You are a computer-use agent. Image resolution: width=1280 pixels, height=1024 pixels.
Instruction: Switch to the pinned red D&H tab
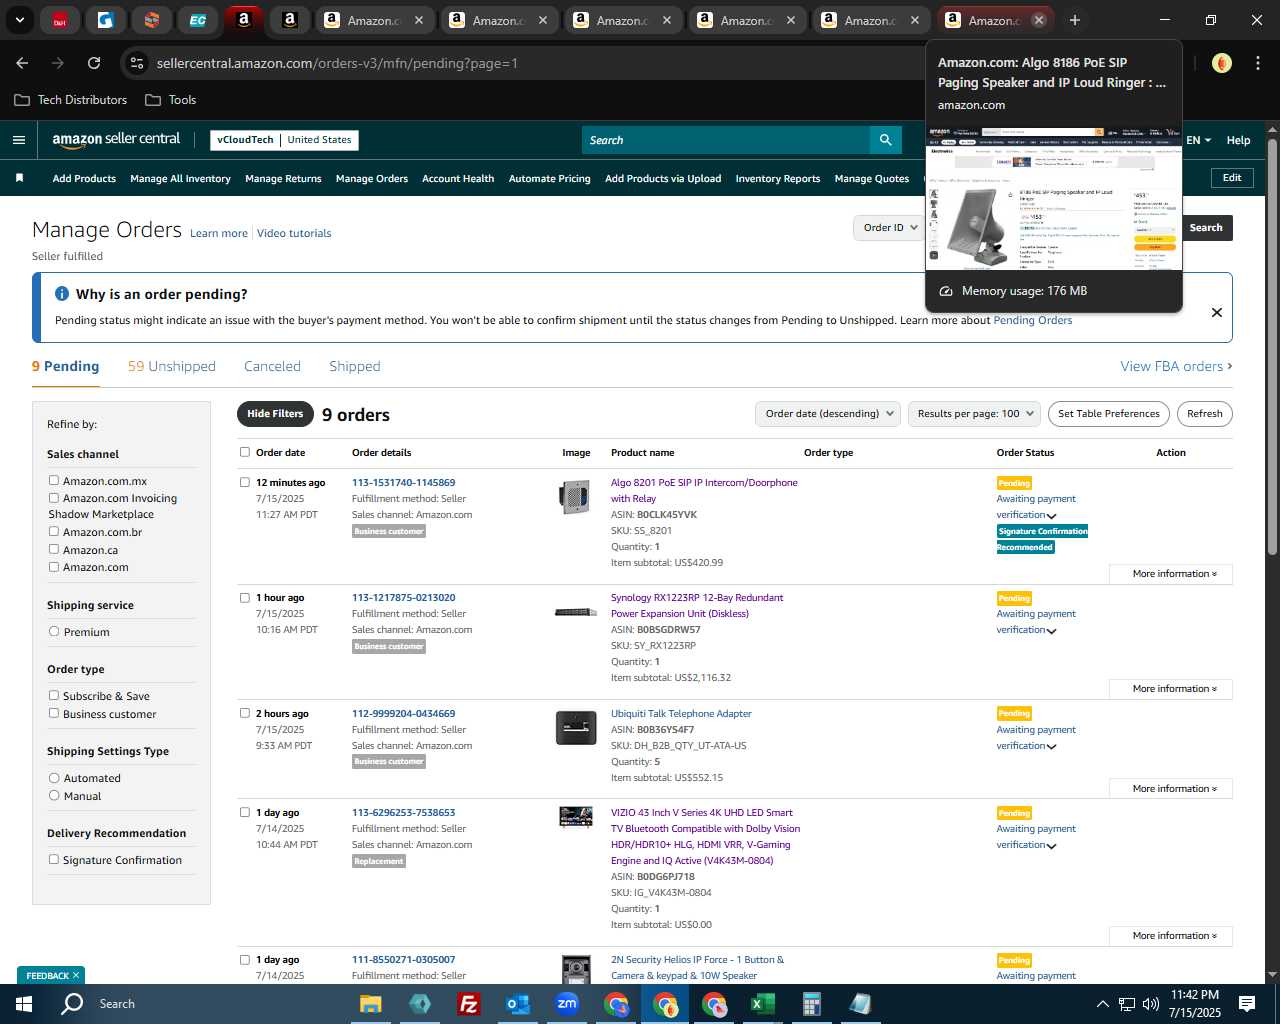tap(60, 20)
